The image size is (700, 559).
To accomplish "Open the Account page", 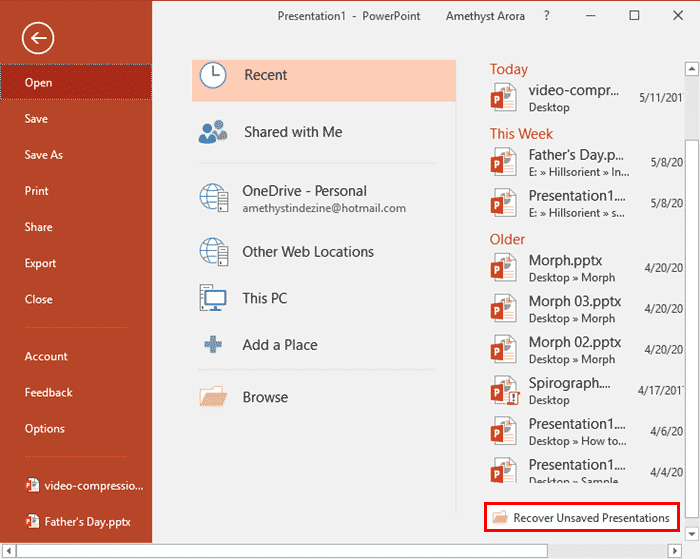I will point(76,356).
